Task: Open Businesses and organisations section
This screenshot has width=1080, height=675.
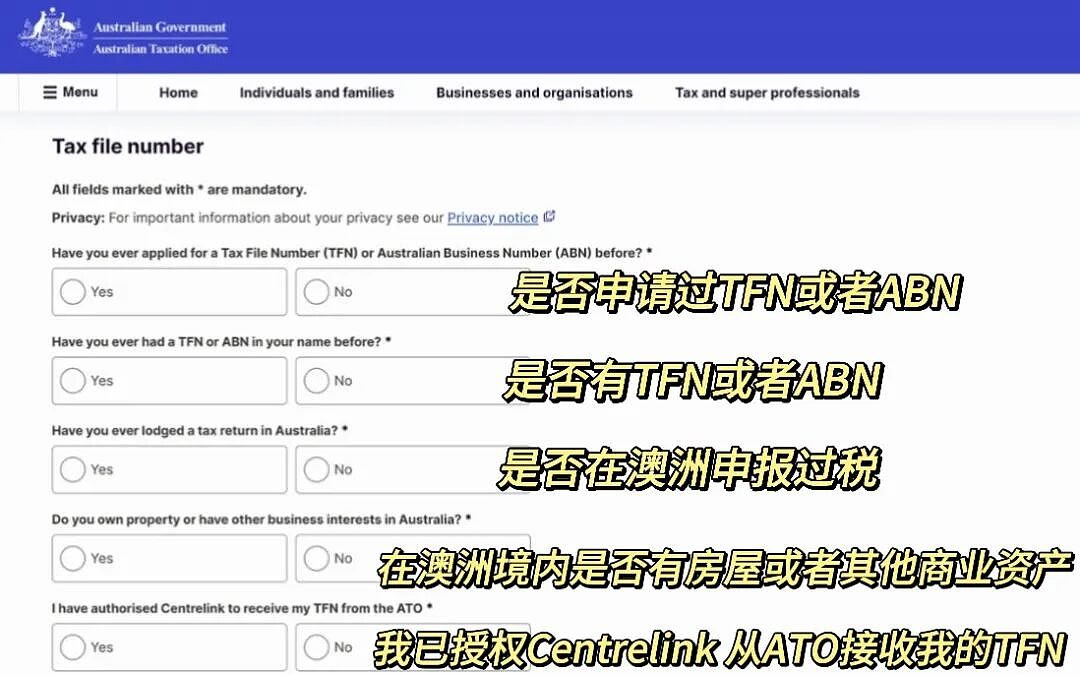Action: [534, 93]
